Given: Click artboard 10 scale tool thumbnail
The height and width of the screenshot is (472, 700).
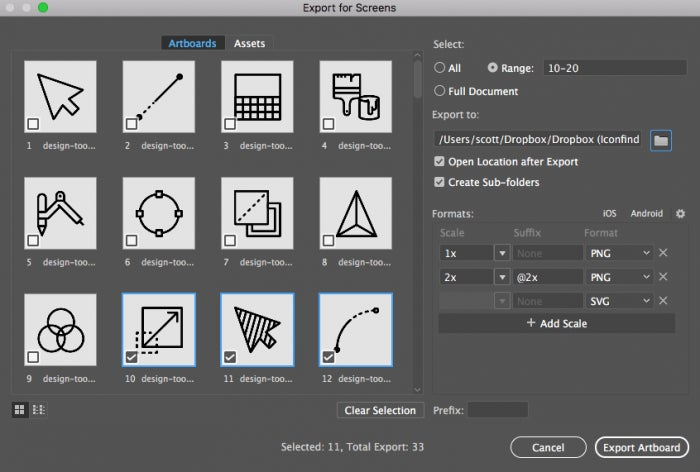Looking at the screenshot, I should tap(159, 330).
